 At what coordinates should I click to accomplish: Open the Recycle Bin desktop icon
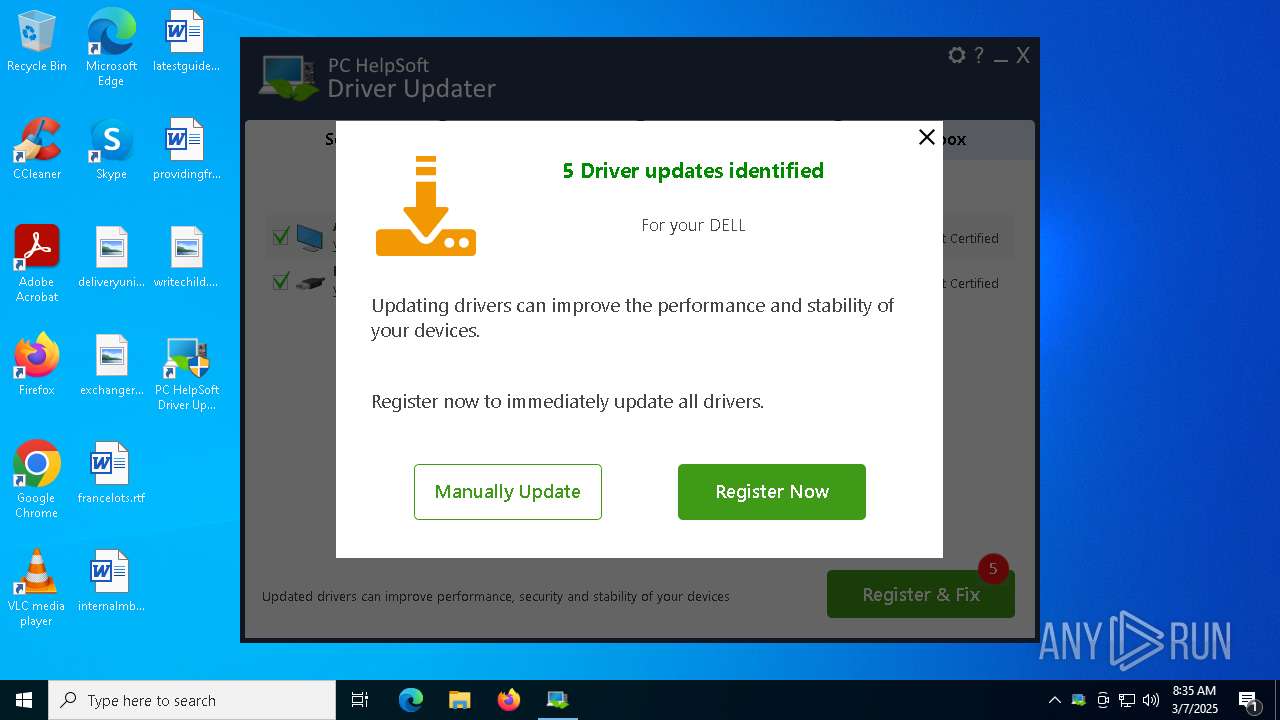[37, 42]
